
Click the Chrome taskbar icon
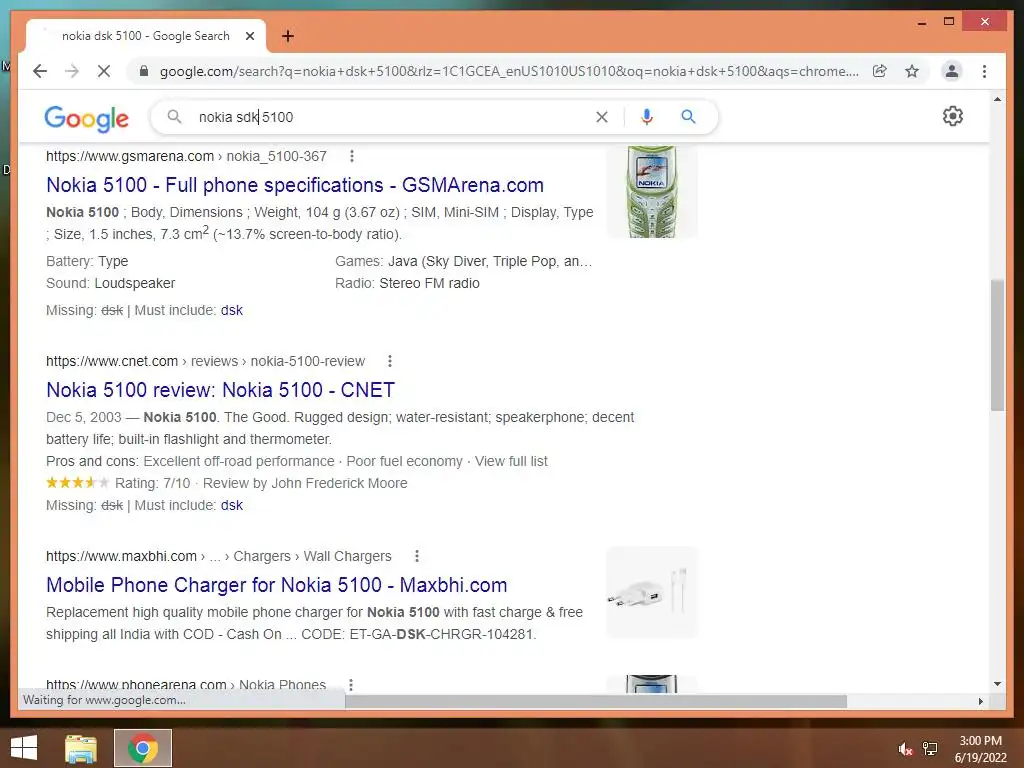[143, 748]
